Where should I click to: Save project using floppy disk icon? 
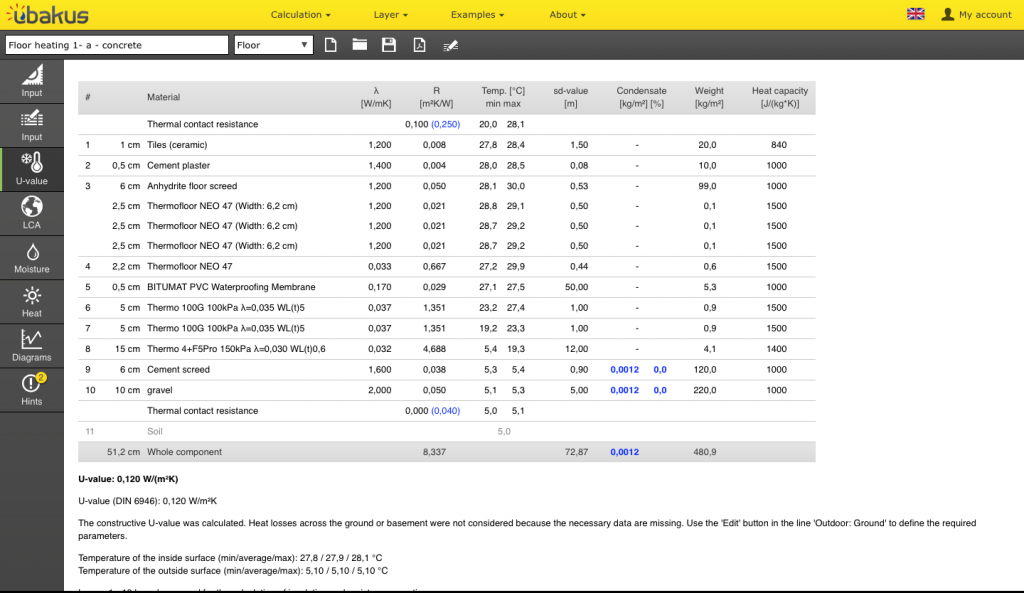pyautogui.click(x=389, y=45)
